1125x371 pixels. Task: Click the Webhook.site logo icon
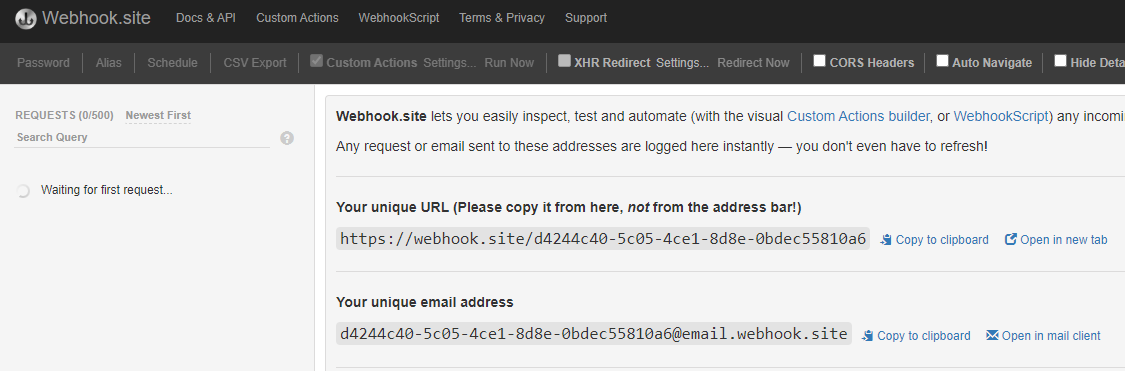tap(26, 18)
